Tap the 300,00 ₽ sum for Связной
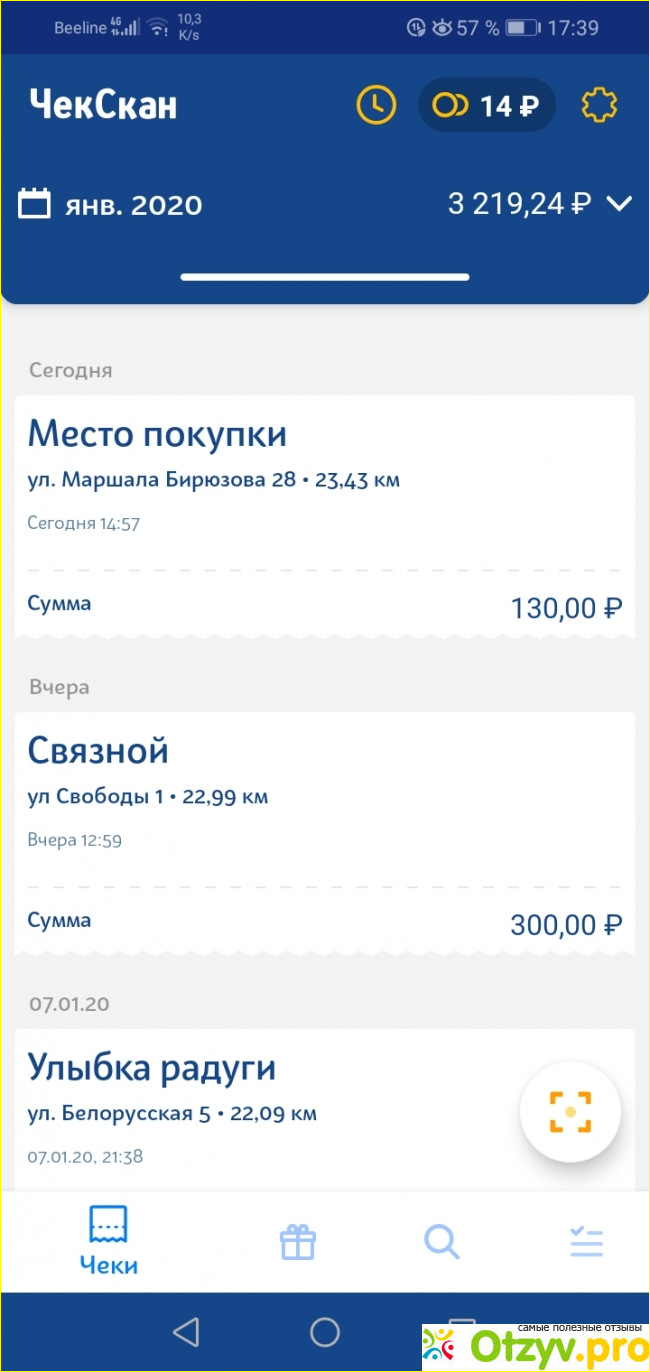 pyautogui.click(x=567, y=924)
